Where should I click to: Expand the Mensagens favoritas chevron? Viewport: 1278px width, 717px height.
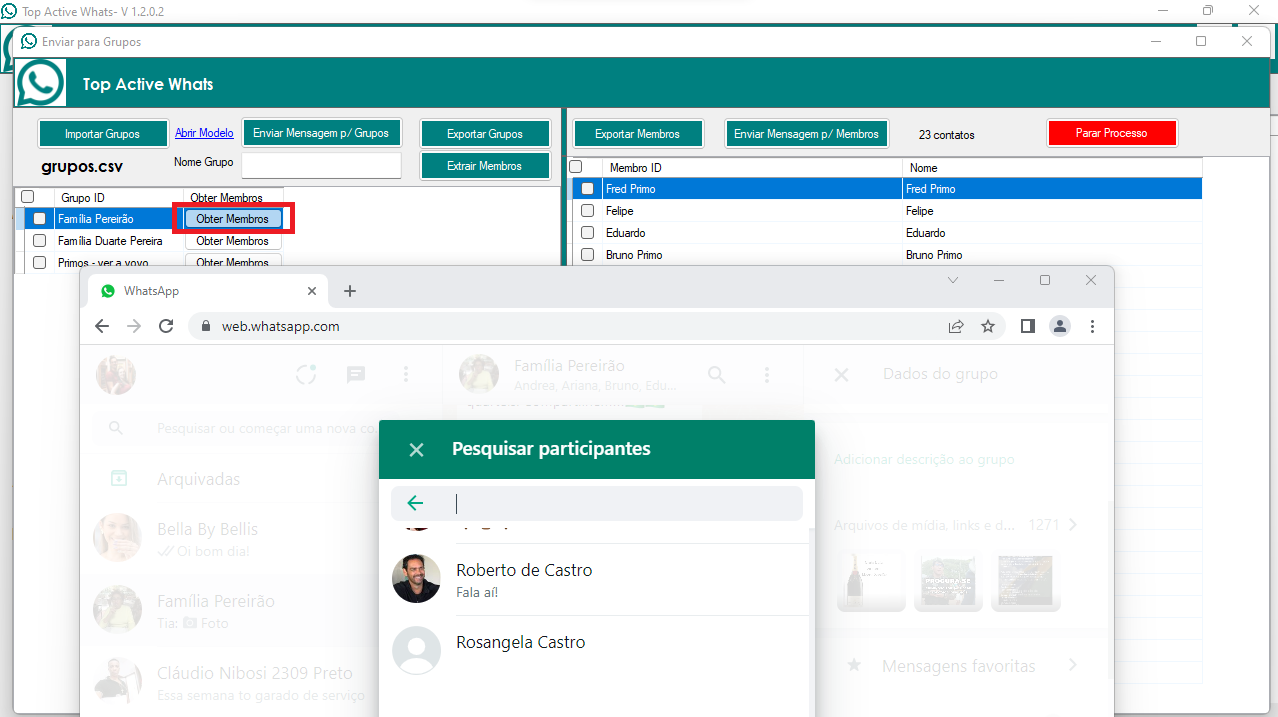tap(1072, 665)
